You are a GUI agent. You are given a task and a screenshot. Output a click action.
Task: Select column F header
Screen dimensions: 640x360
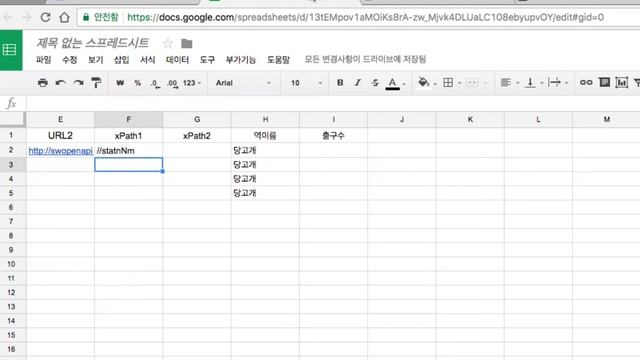coord(129,119)
